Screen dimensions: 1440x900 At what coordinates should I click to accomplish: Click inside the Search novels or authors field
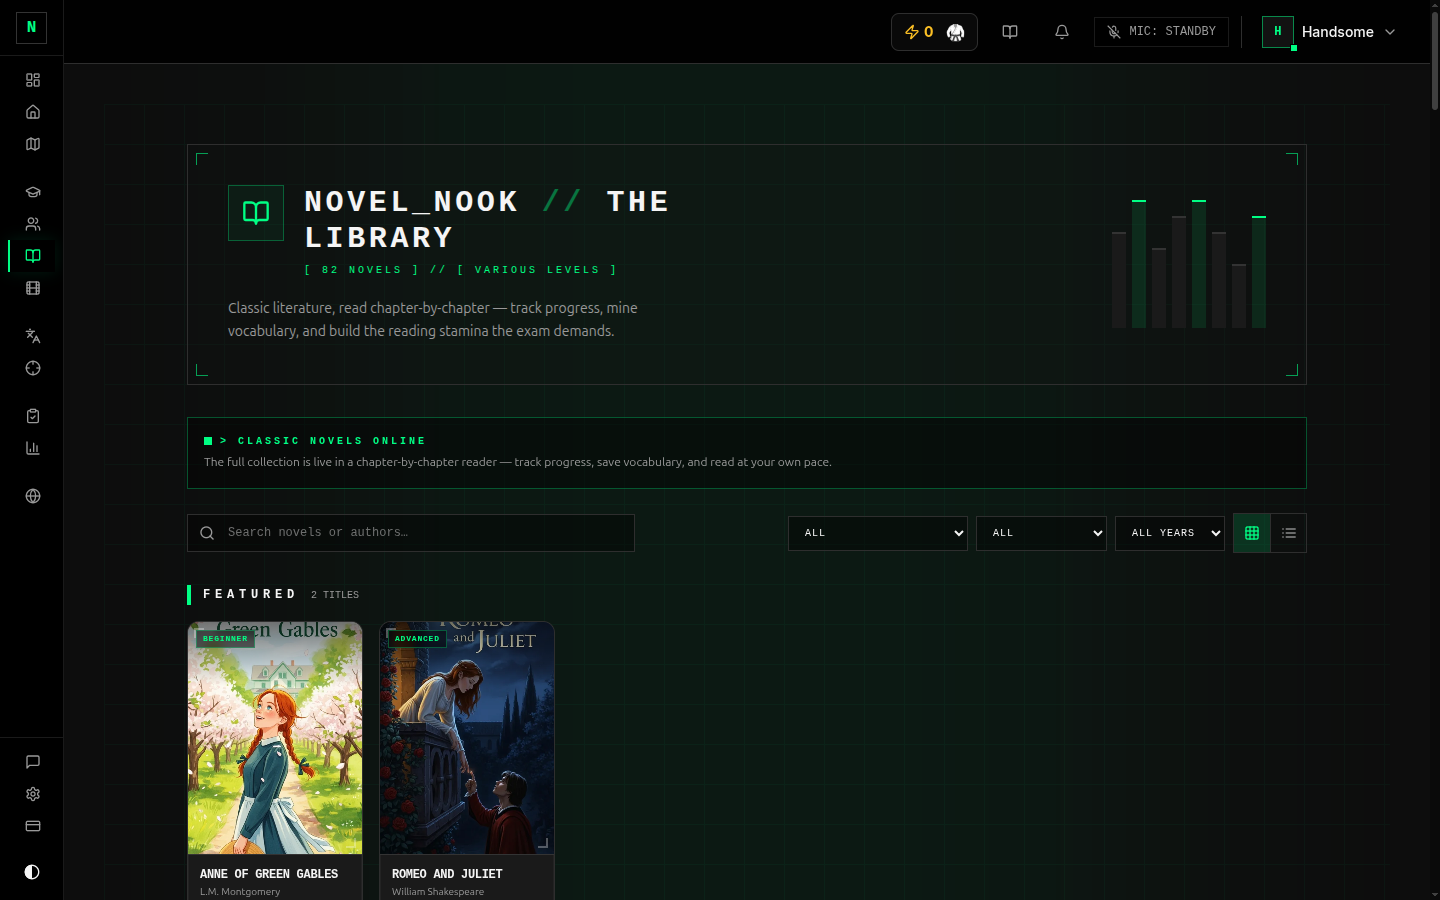coord(411,533)
